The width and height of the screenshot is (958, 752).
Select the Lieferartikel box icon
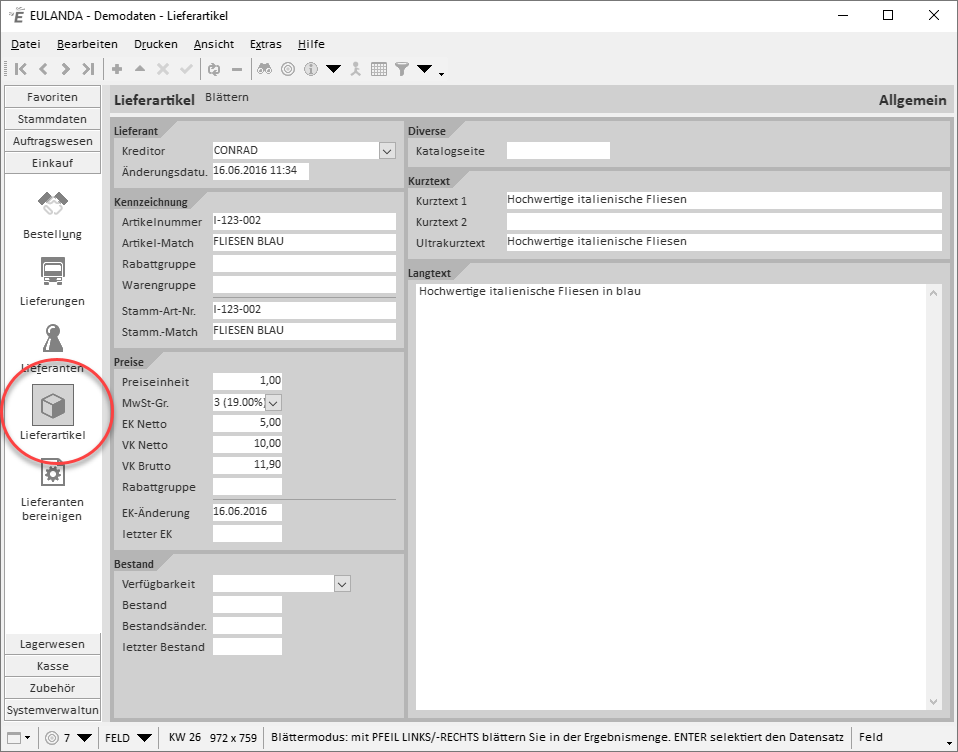tap(53, 405)
